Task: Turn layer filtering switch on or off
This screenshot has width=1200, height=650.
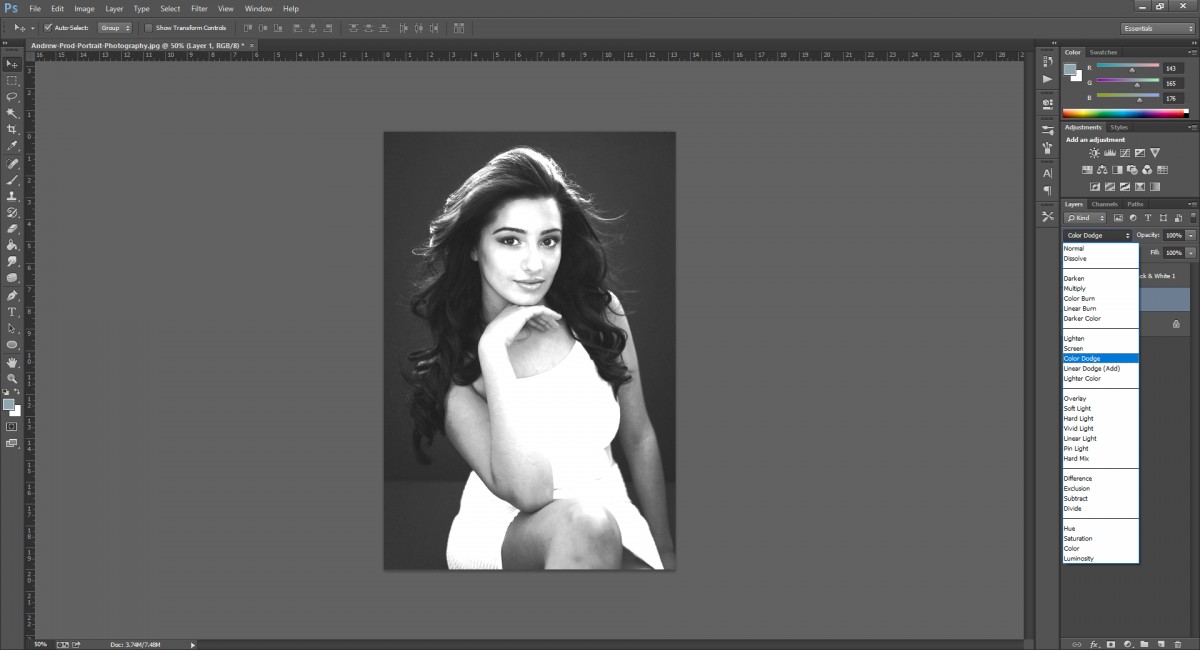Action: pyautogui.click(x=1192, y=217)
